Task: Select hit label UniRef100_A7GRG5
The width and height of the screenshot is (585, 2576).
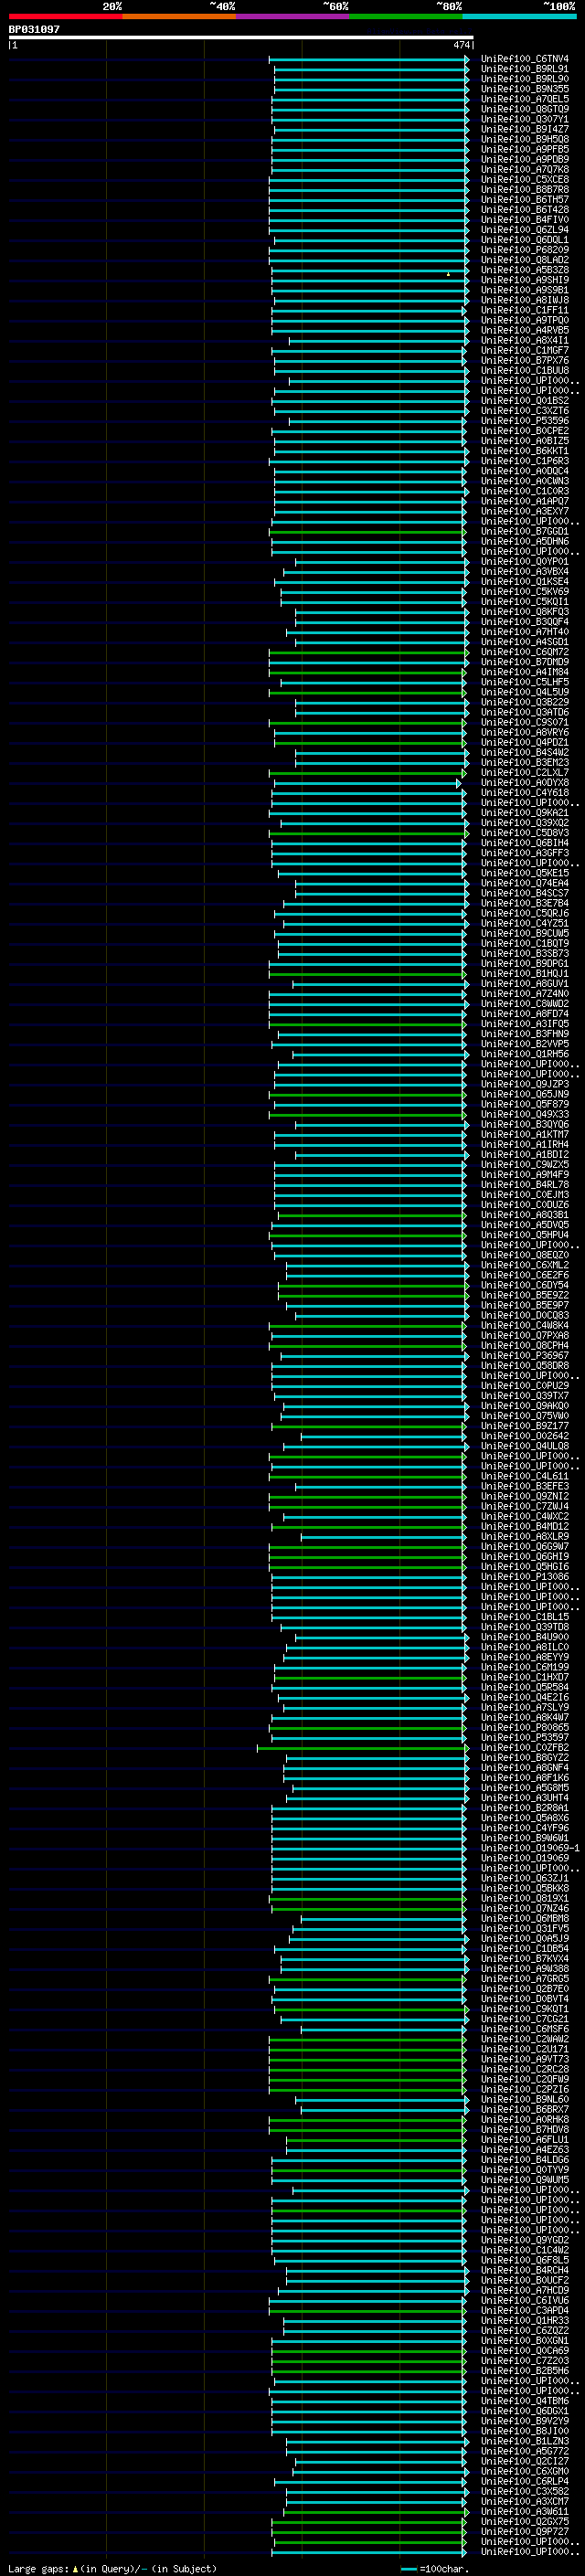Action: 525,1979
